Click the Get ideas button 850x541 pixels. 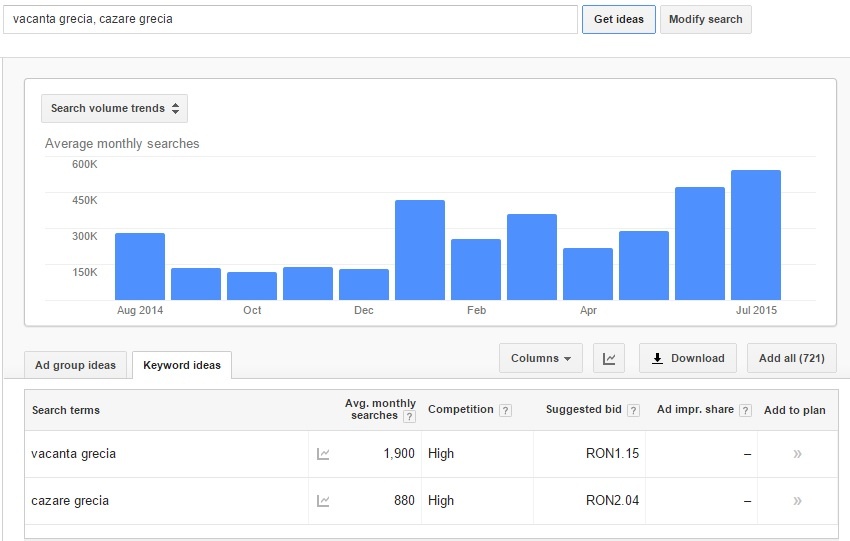619,20
